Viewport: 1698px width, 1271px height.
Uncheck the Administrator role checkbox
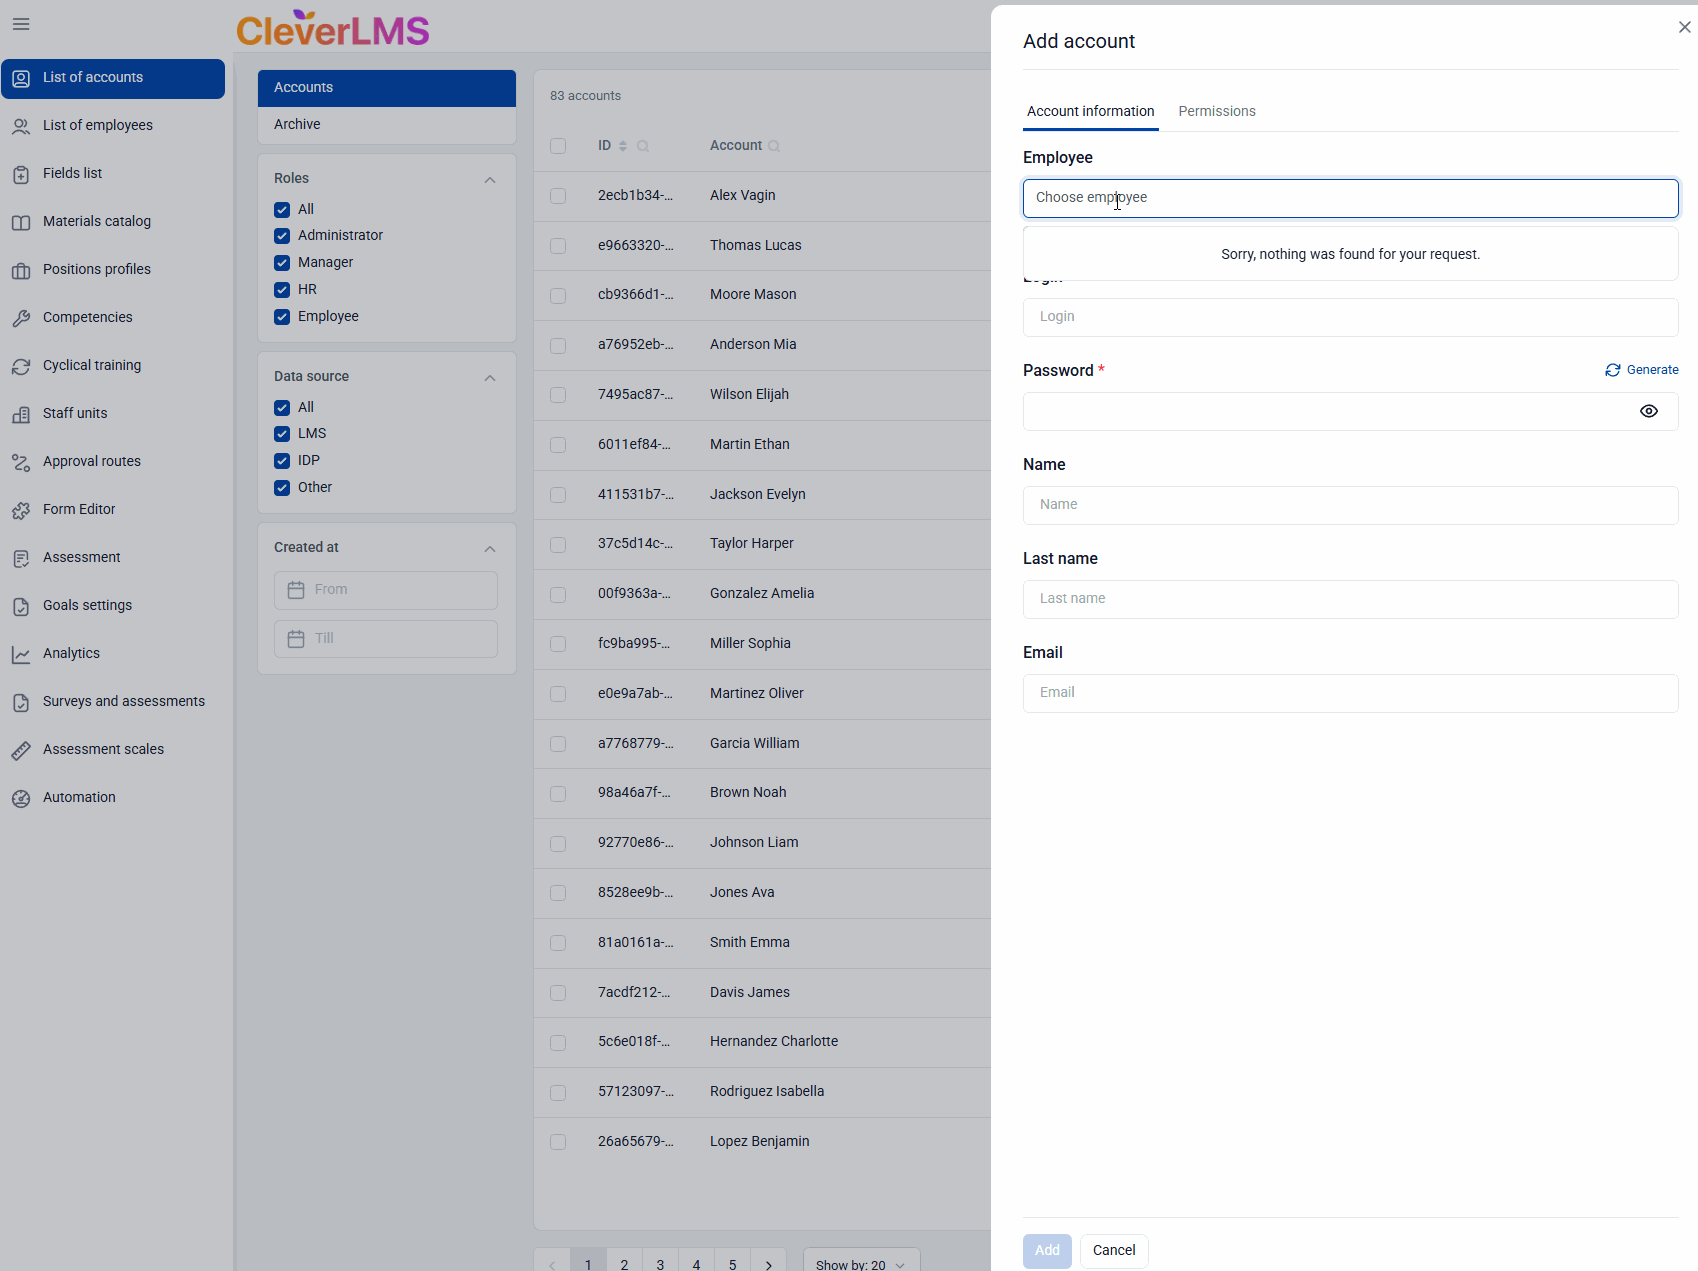[282, 236]
